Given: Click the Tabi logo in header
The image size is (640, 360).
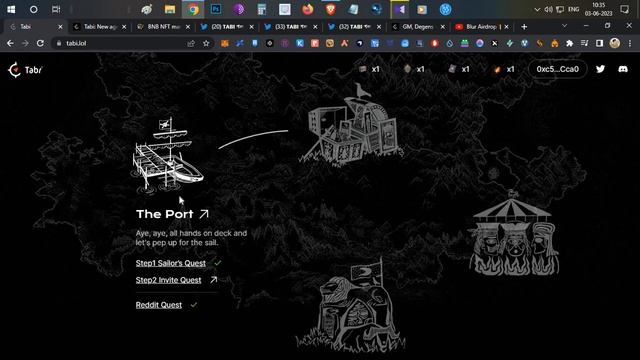Looking at the screenshot, I should pos(25,70).
